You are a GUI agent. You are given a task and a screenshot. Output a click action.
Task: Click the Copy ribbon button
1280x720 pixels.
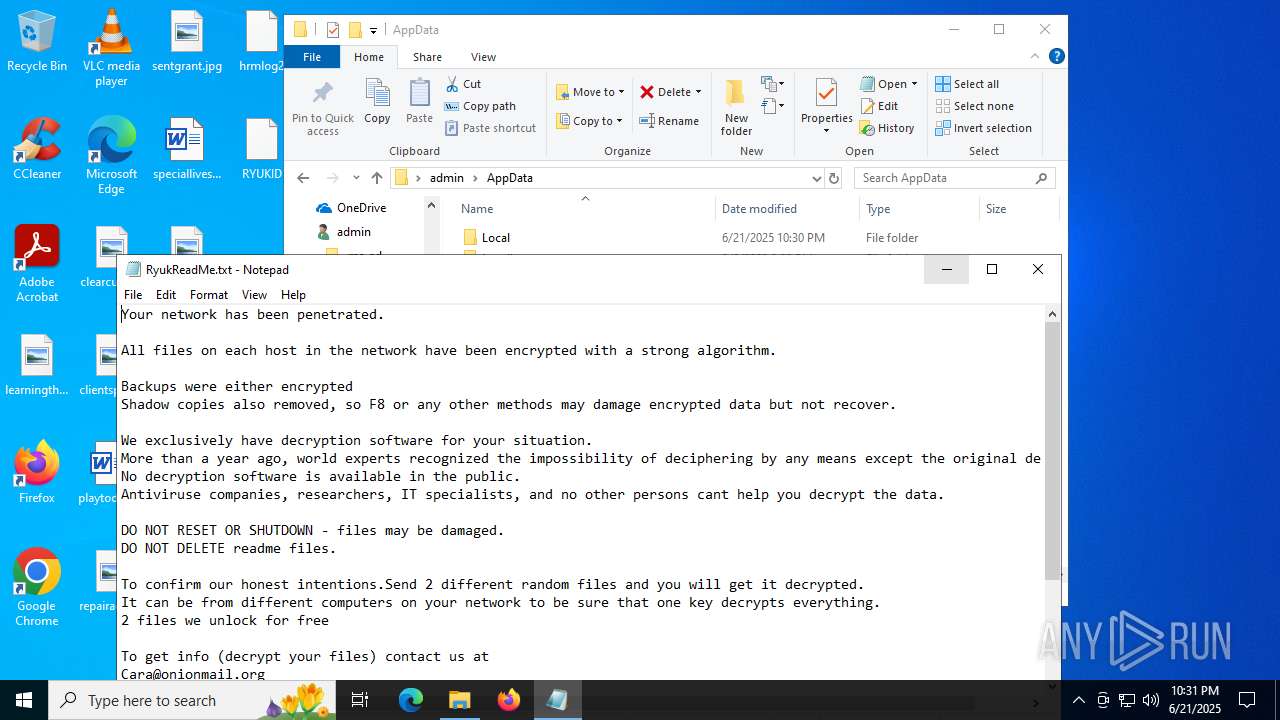click(377, 102)
